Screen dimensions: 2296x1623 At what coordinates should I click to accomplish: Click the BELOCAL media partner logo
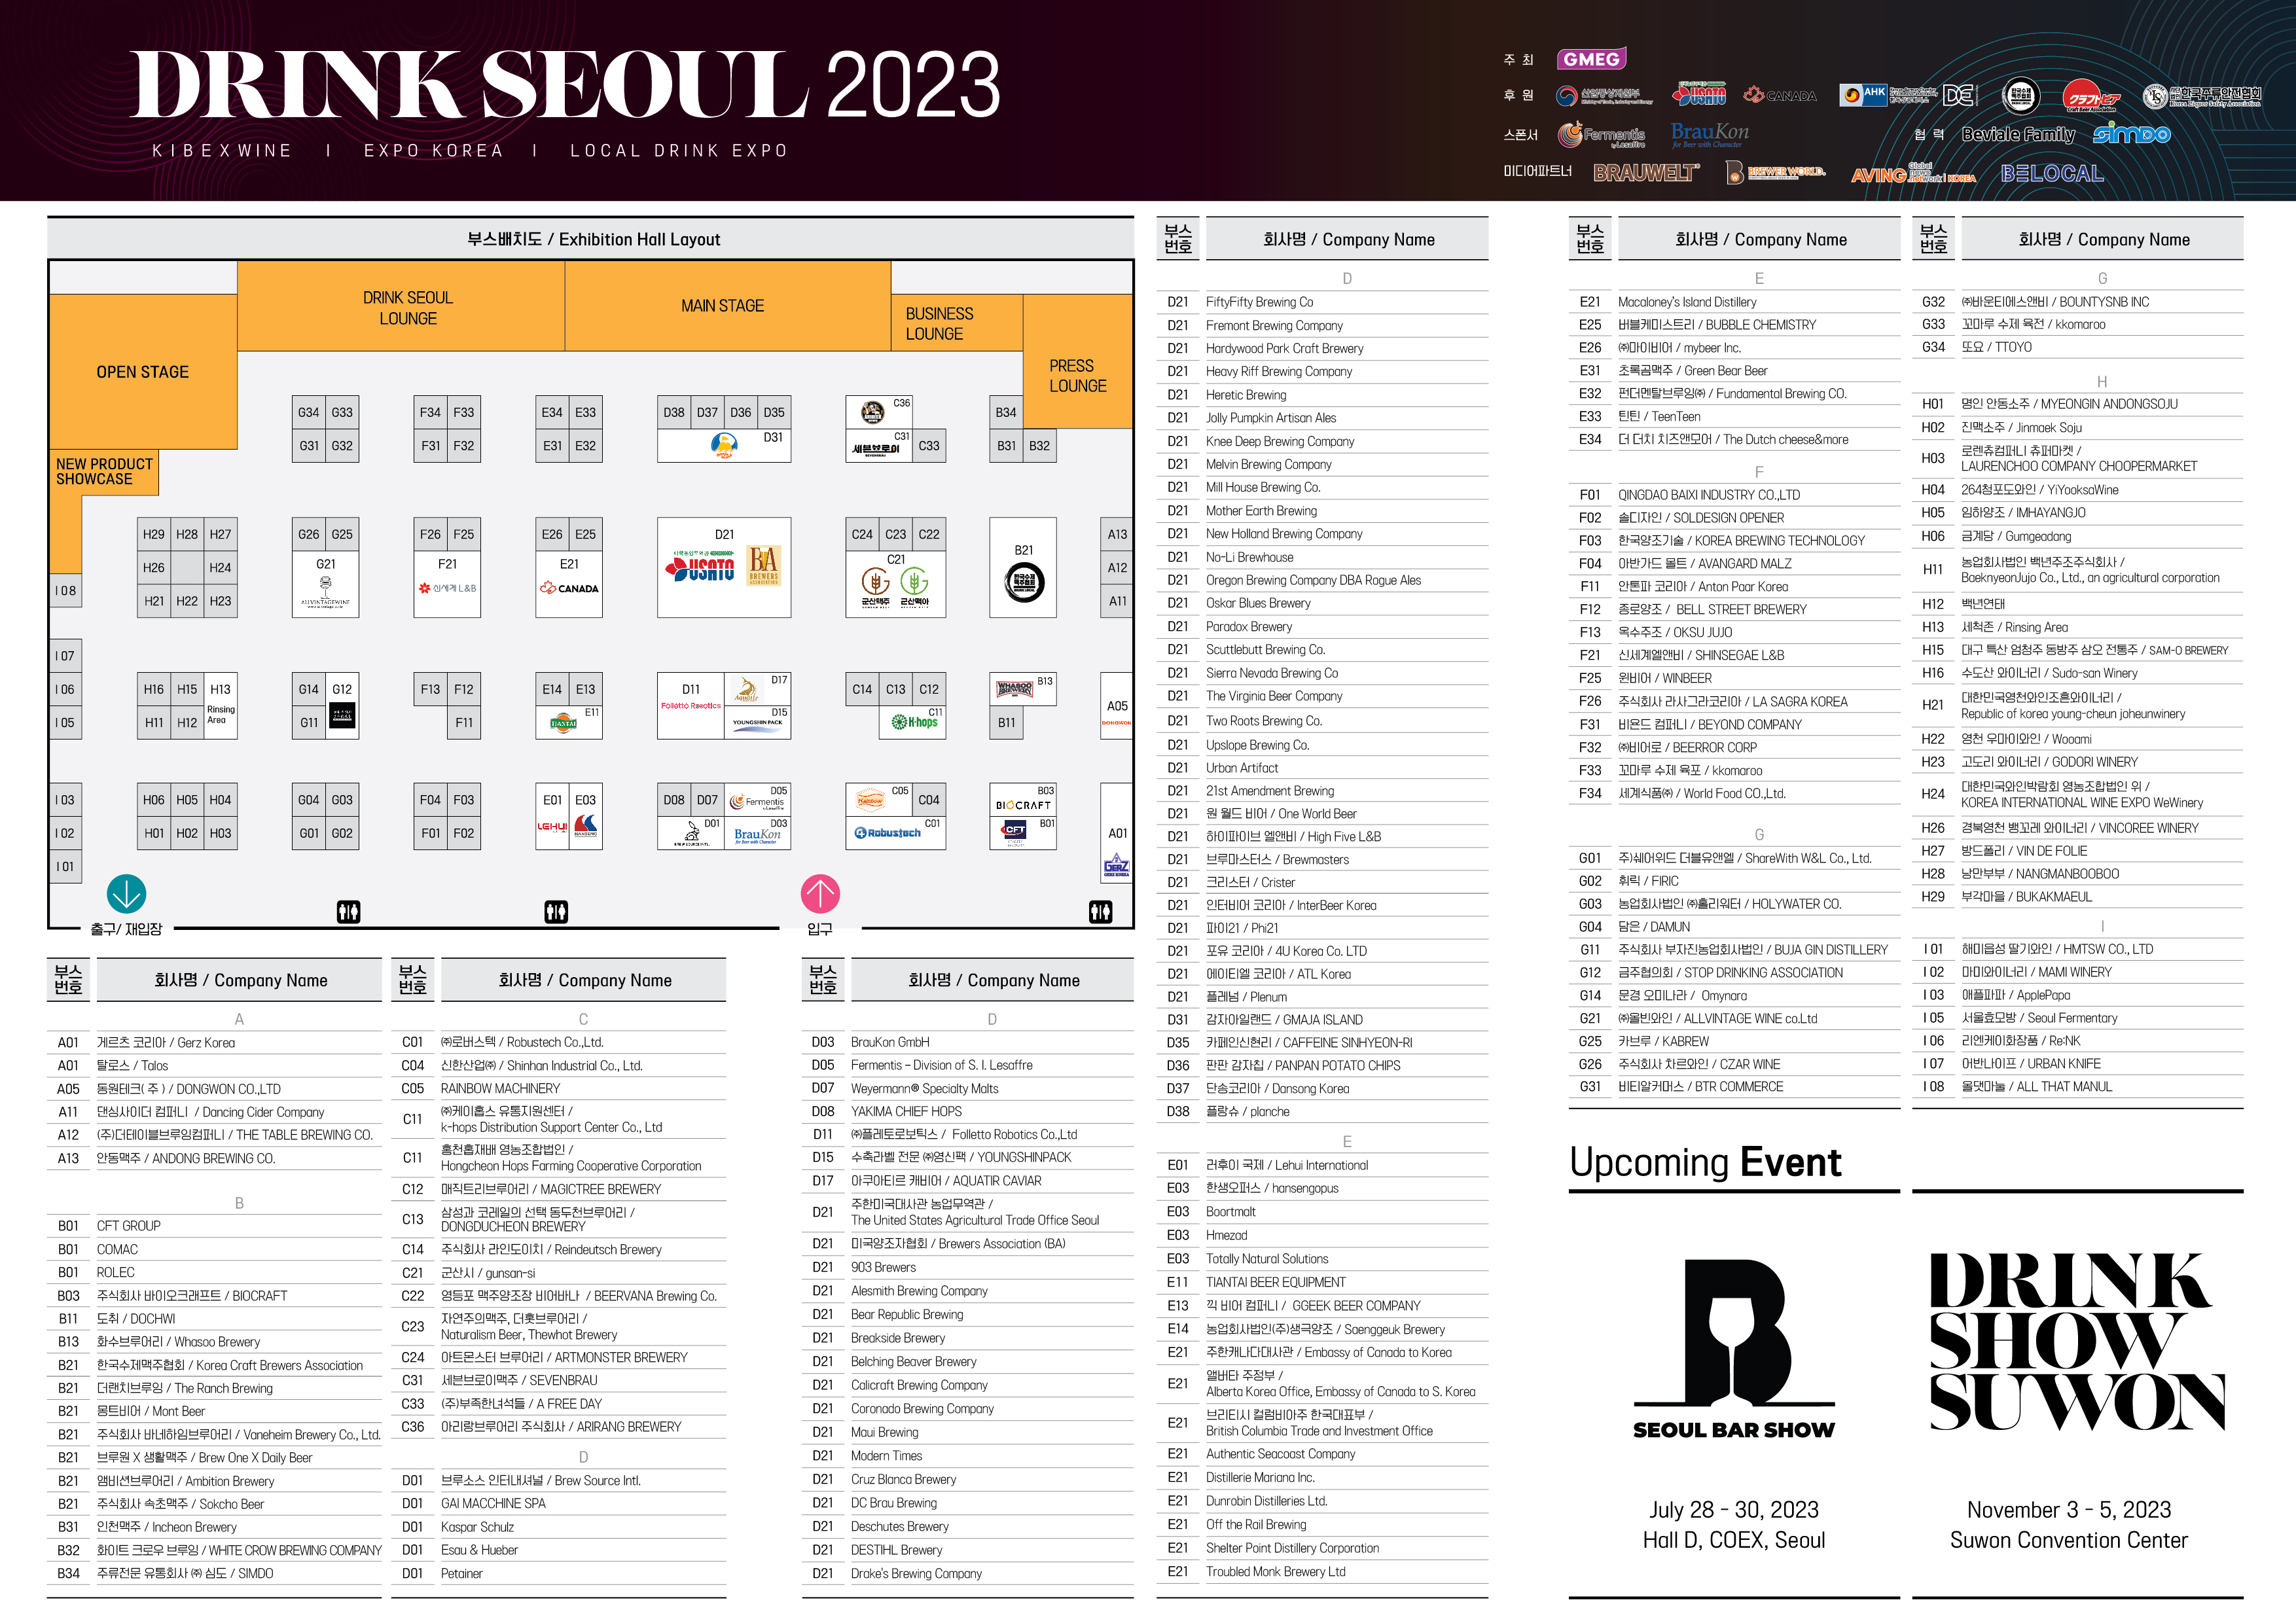pyautogui.click(x=2051, y=174)
